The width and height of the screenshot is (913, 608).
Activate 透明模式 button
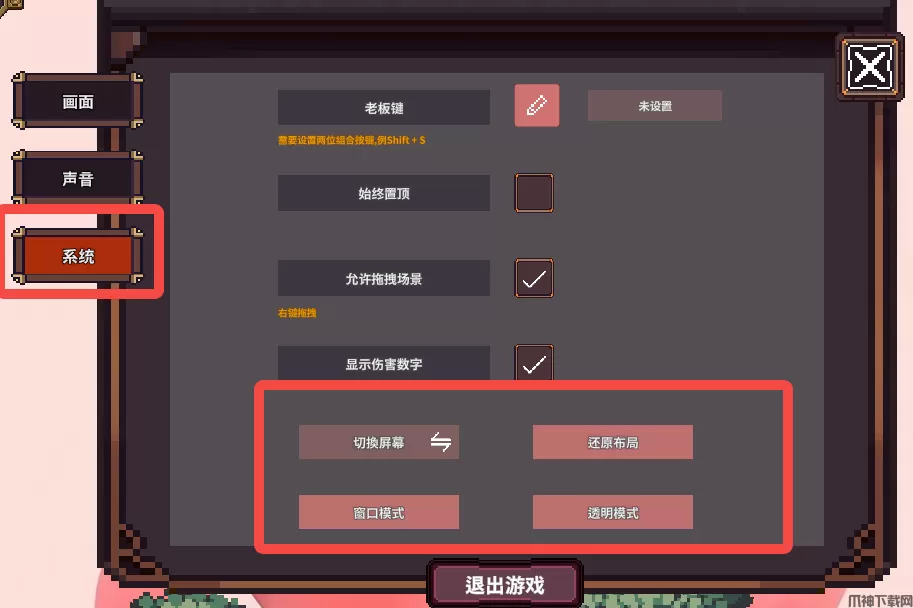(613, 512)
